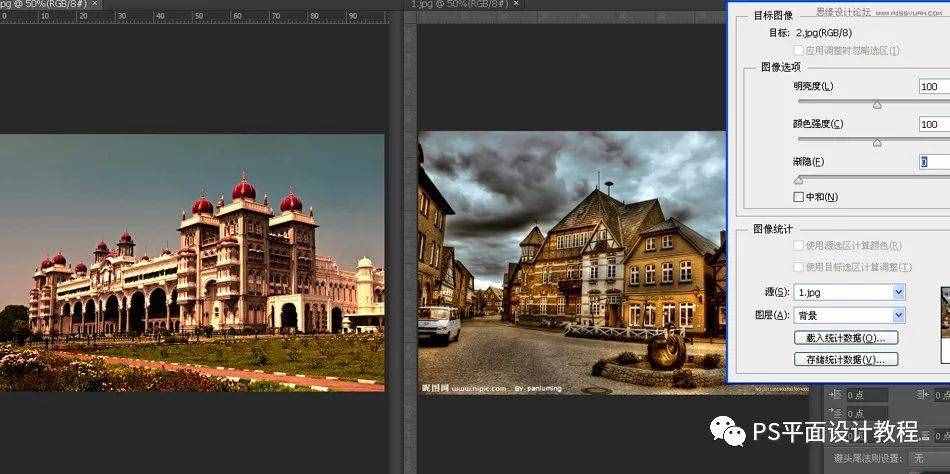
Task: Click the 渐隐 slider handle
Action: click(798, 180)
